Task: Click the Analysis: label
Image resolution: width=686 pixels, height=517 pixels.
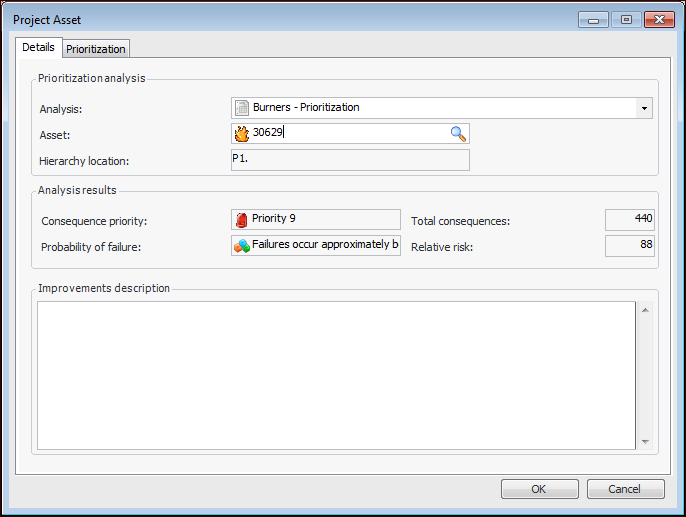Action: 61,109
